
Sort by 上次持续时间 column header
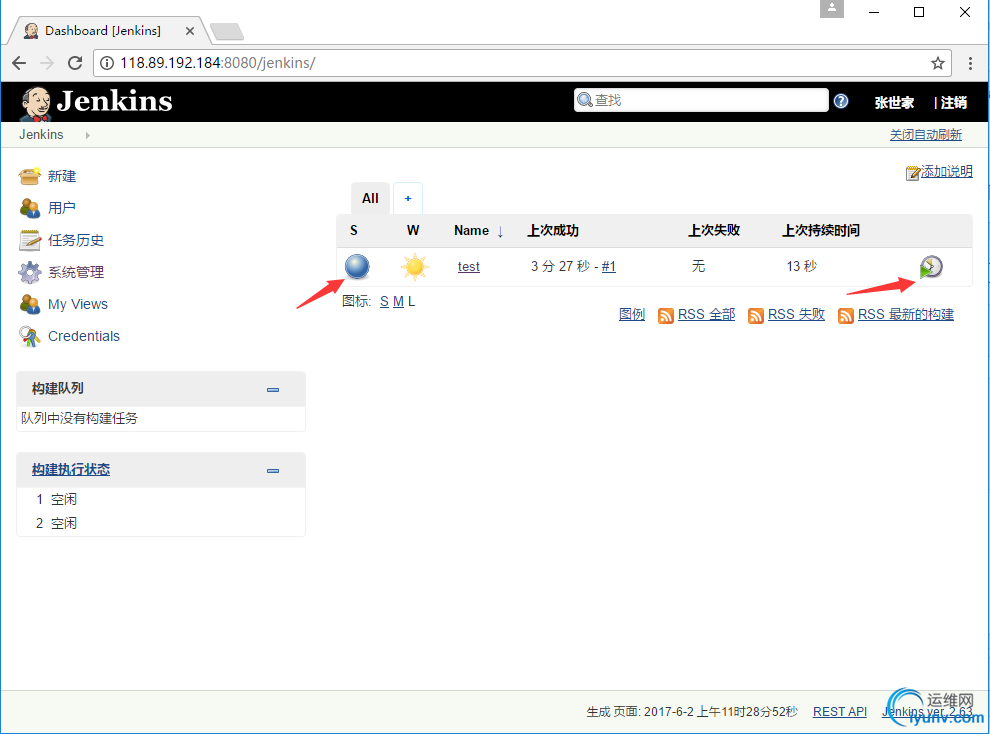[821, 230]
